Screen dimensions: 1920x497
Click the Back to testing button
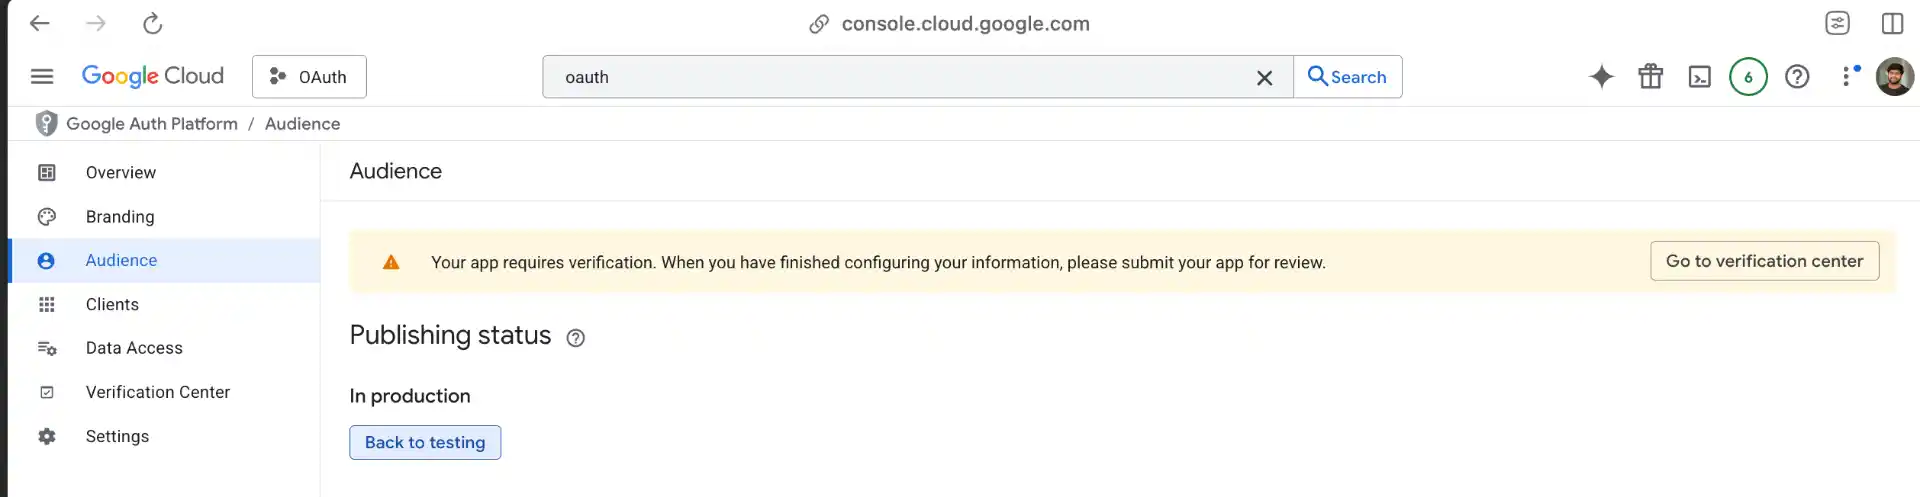click(425, 443)
